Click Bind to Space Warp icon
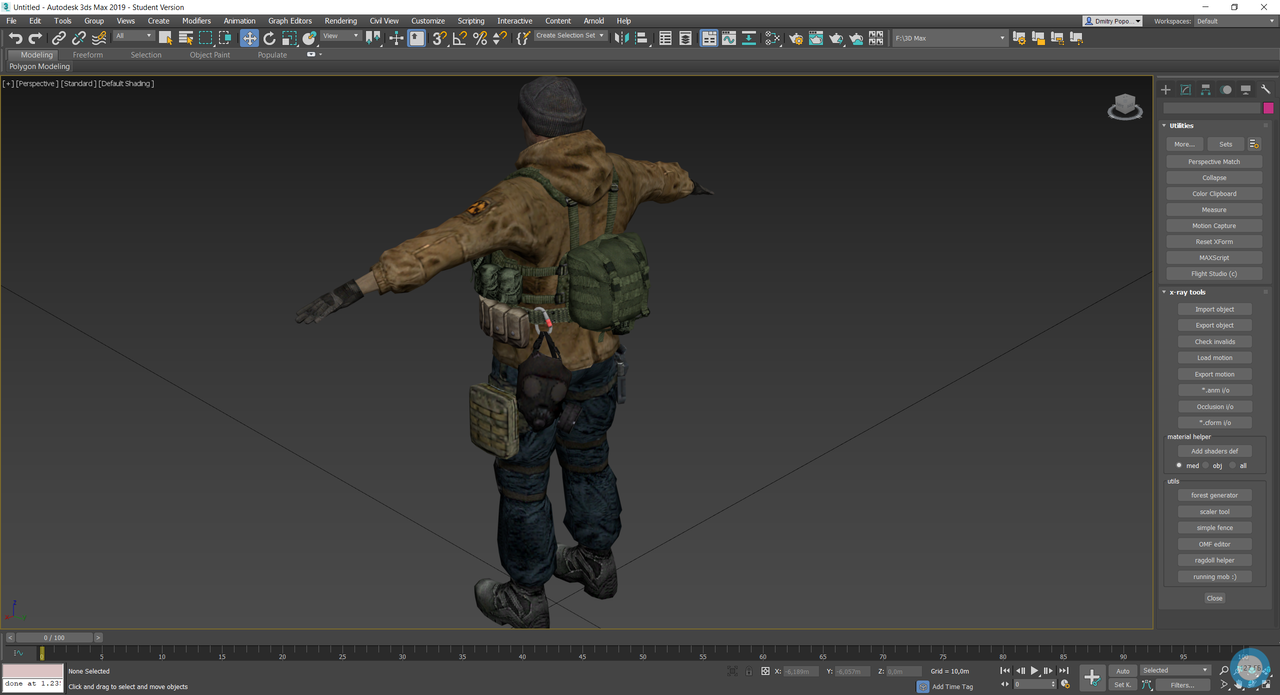1280x695 pixels. 99,38
